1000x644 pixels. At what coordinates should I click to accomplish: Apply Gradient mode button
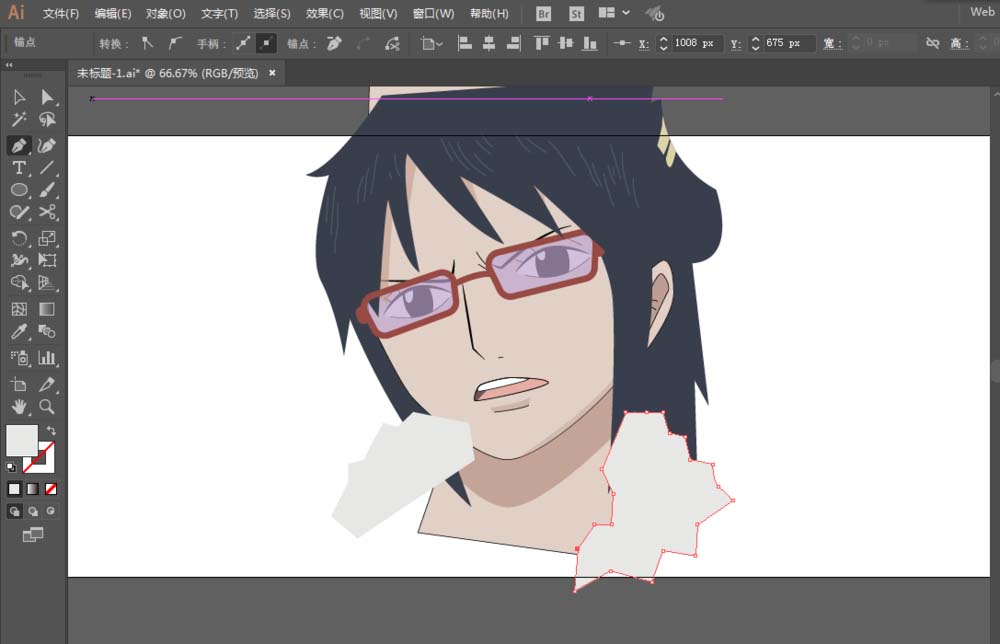tap(33, 489)
